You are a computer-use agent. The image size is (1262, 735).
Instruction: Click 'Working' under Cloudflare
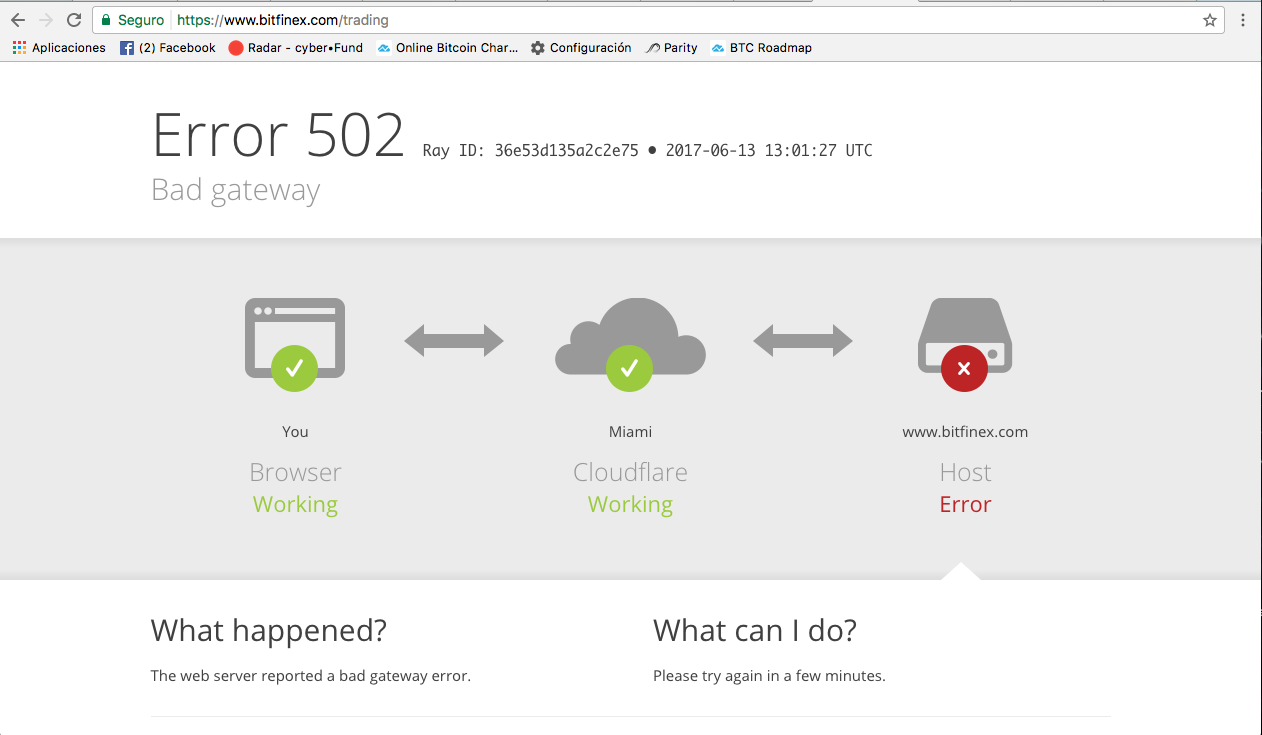click(630, 505)
